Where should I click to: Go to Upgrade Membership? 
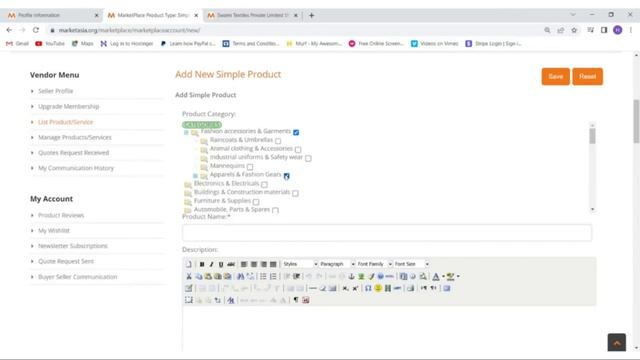(69, 107)
